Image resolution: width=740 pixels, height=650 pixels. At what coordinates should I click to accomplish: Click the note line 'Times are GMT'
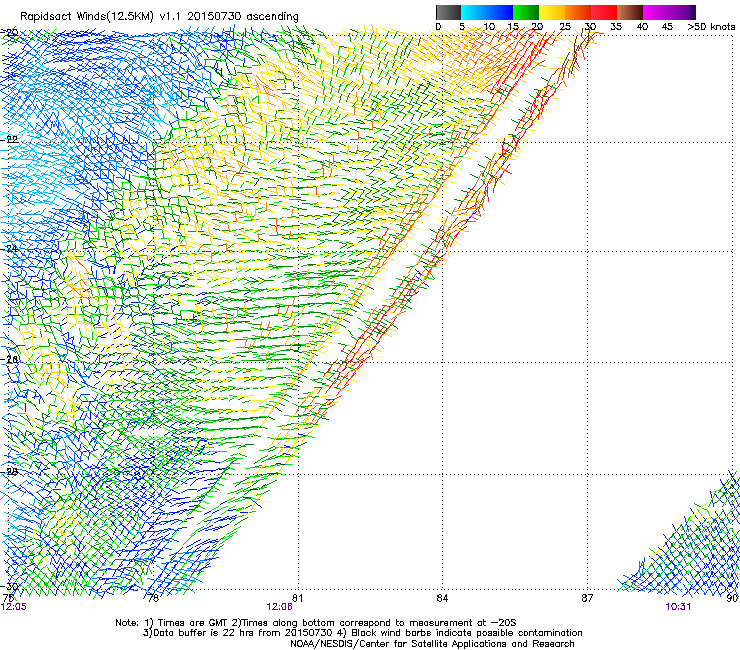pyautogui.click(x=193, y=623)
